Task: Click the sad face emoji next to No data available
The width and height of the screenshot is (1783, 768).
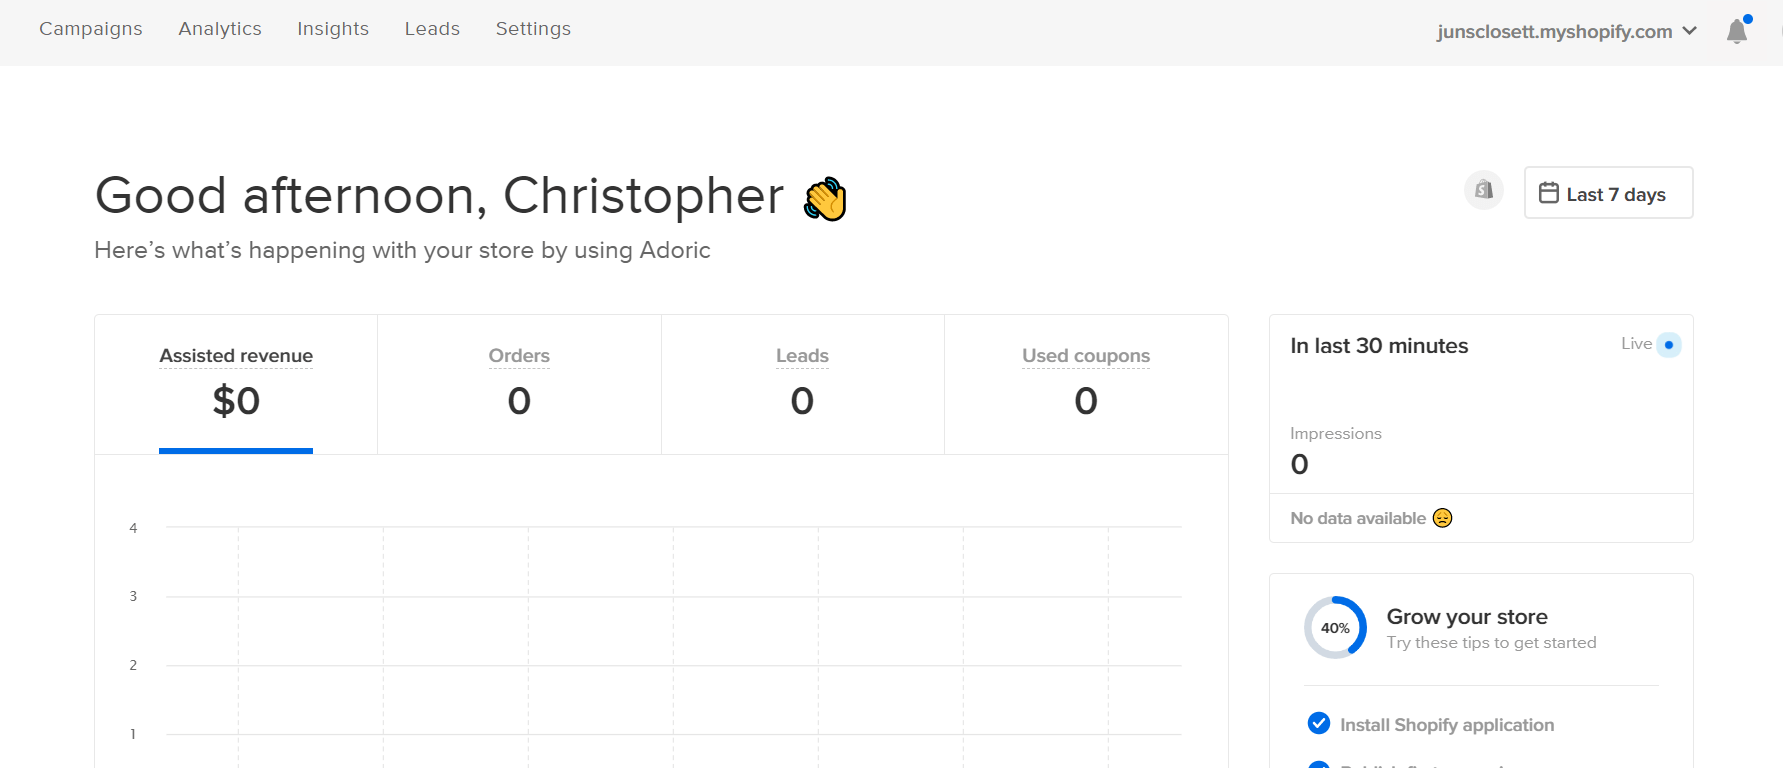Action: [1441, 518]
